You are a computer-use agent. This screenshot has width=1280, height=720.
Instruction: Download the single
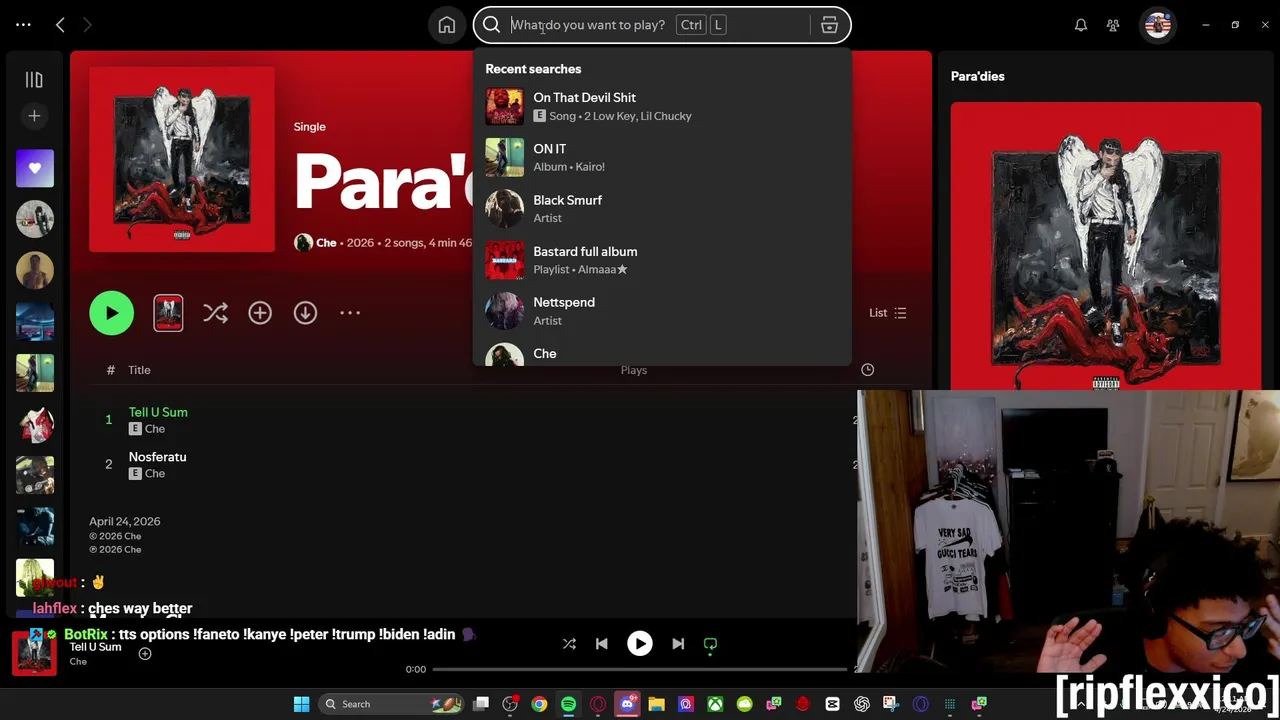[x=305, y=313]
